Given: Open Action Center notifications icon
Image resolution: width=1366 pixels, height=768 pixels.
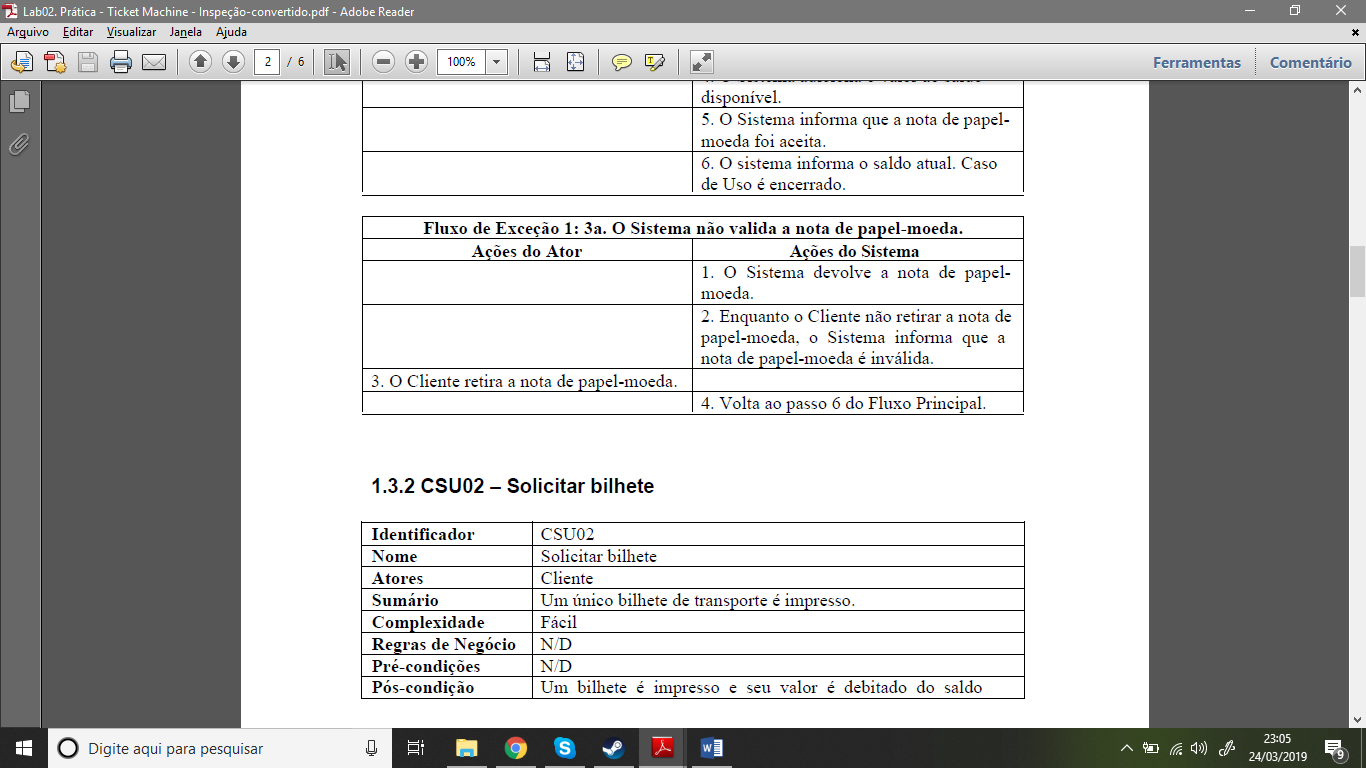Looking at the screenshot, I should click(x=1335, y=748).
